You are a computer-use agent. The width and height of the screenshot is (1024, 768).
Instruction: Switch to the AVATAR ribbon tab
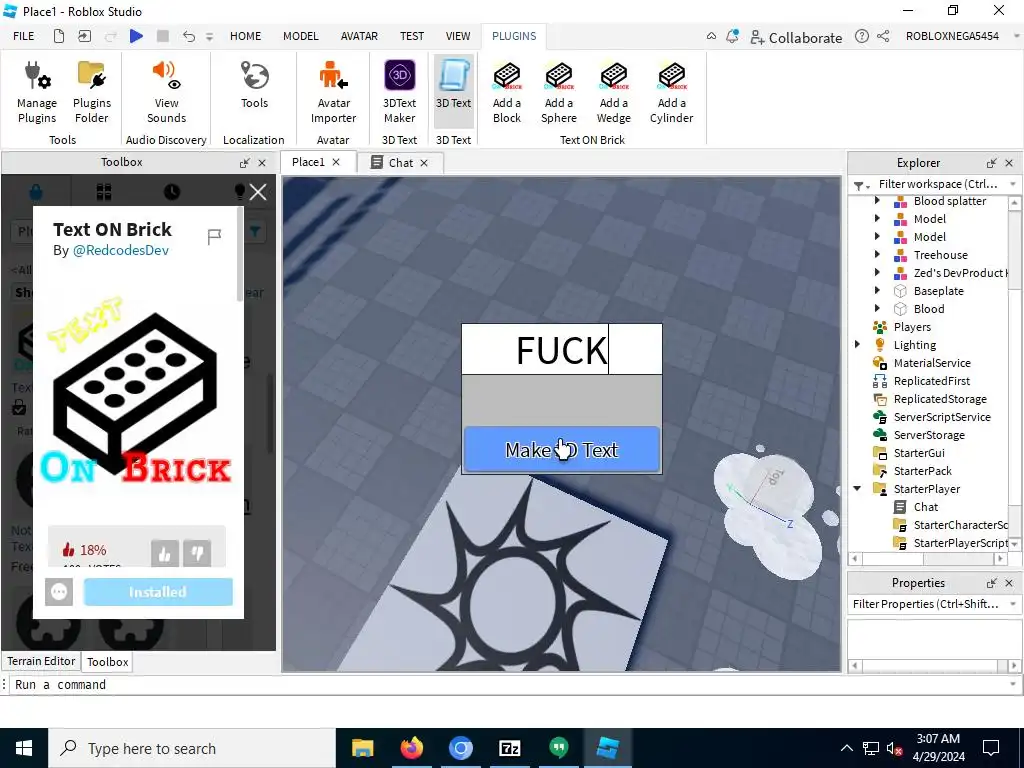(x=359, y=36)
